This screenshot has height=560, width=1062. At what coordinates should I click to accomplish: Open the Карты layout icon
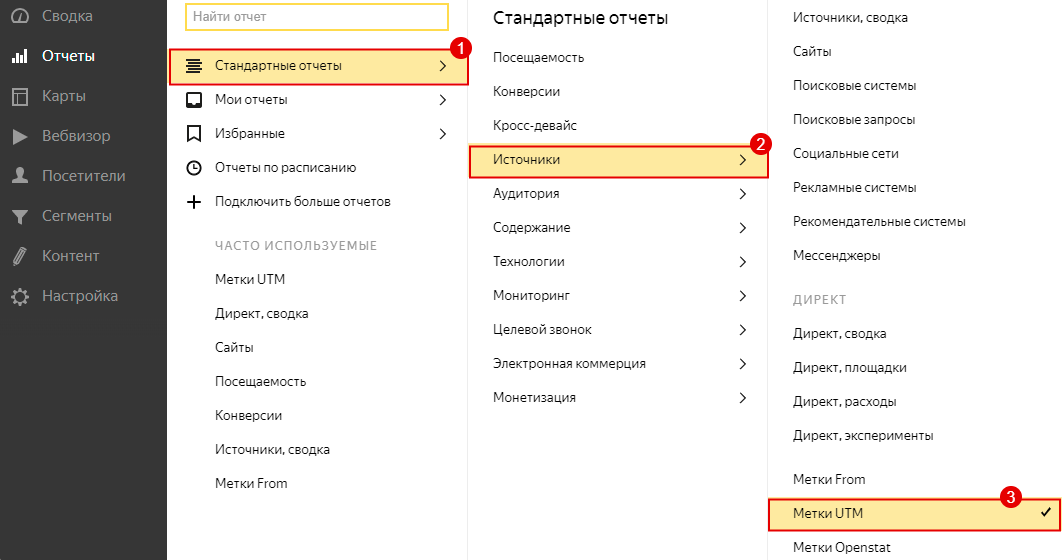point(19,97)
